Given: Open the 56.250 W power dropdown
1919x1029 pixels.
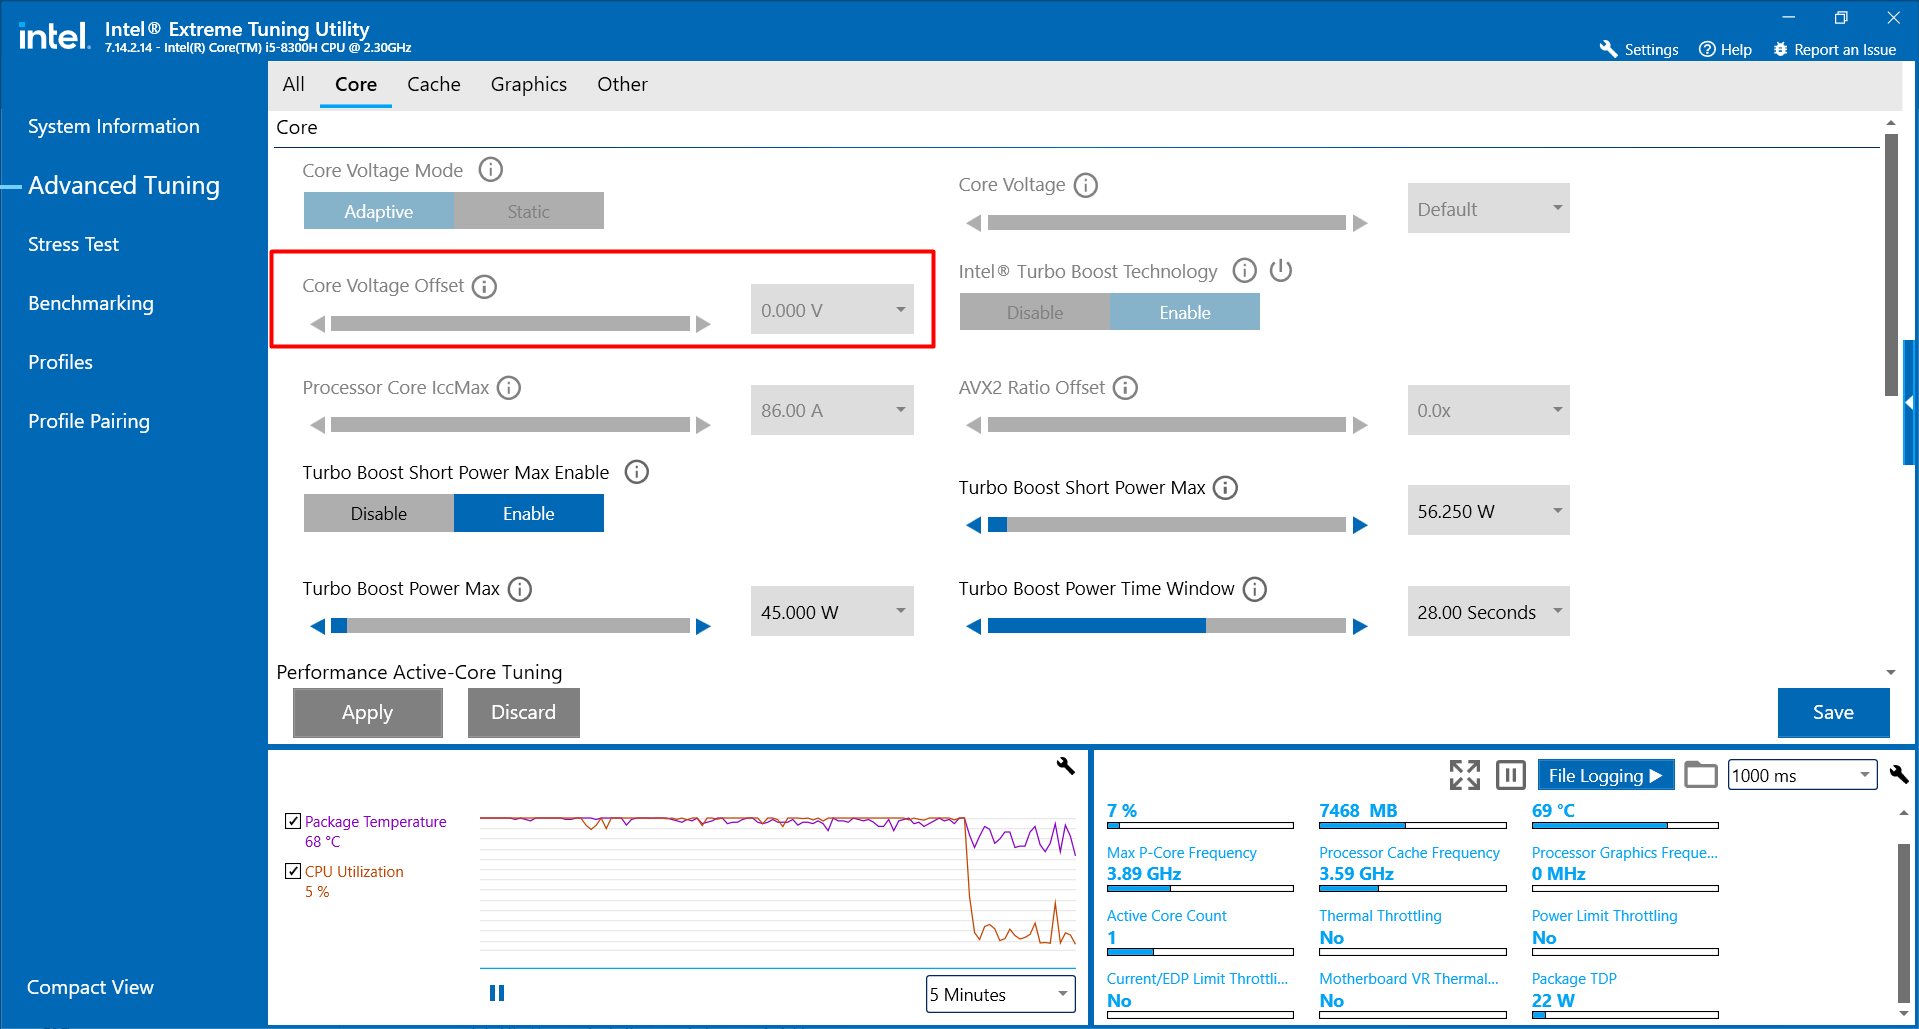Looking at the screenshot, I should 1488,510.
